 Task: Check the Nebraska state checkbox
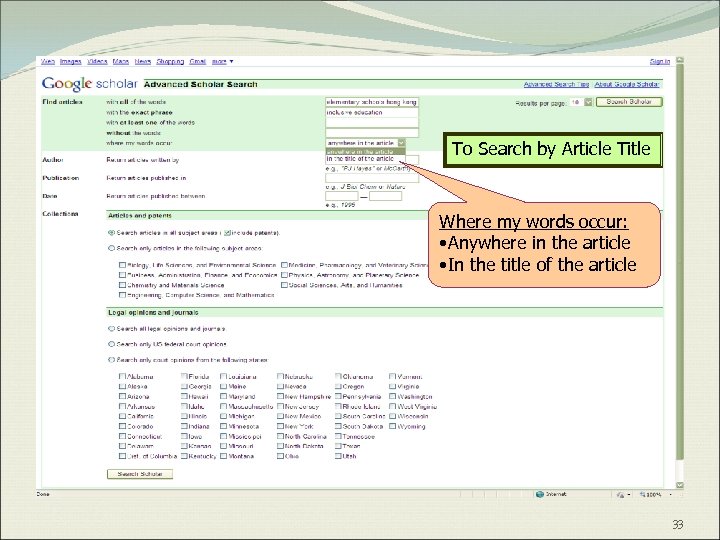280,377
